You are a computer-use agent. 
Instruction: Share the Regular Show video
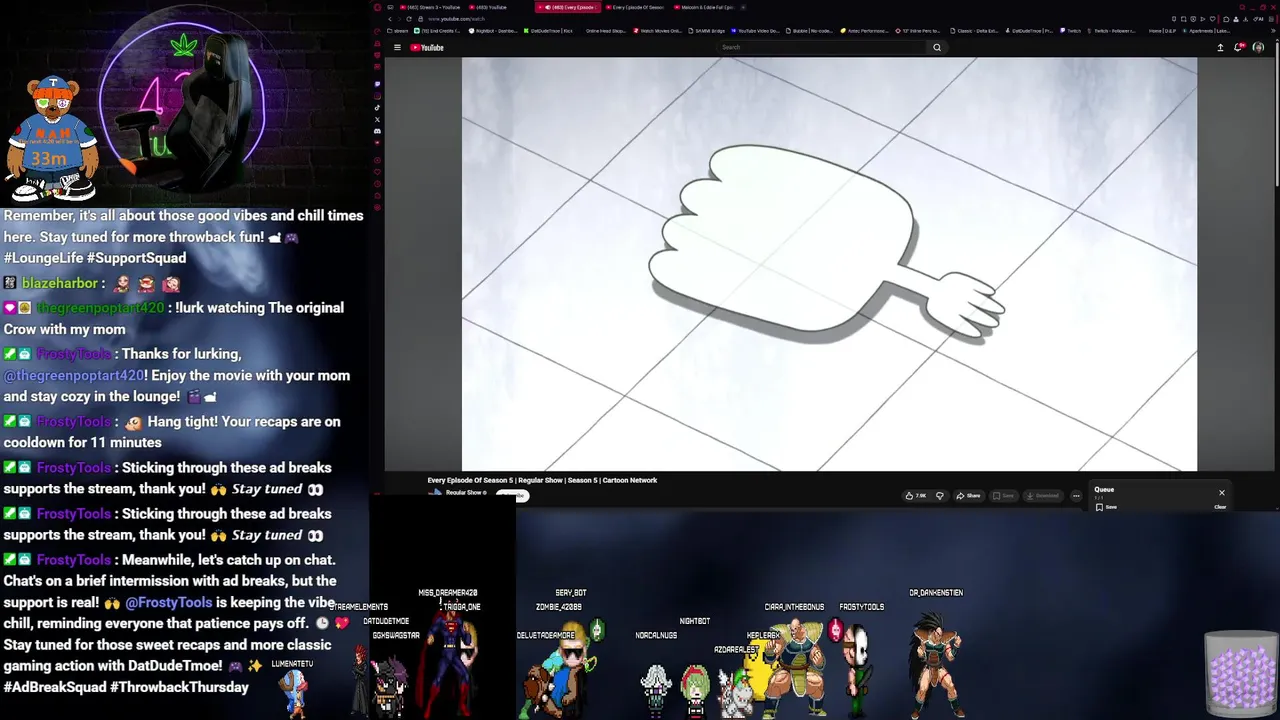pyautogui.click(x=968, y=495)
